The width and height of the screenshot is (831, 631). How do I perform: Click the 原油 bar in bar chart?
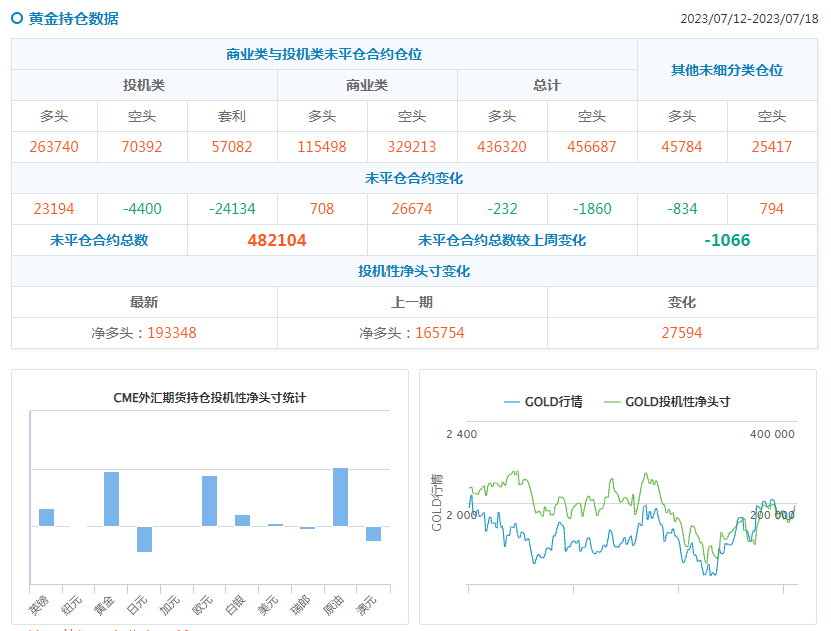coord(340,496)
